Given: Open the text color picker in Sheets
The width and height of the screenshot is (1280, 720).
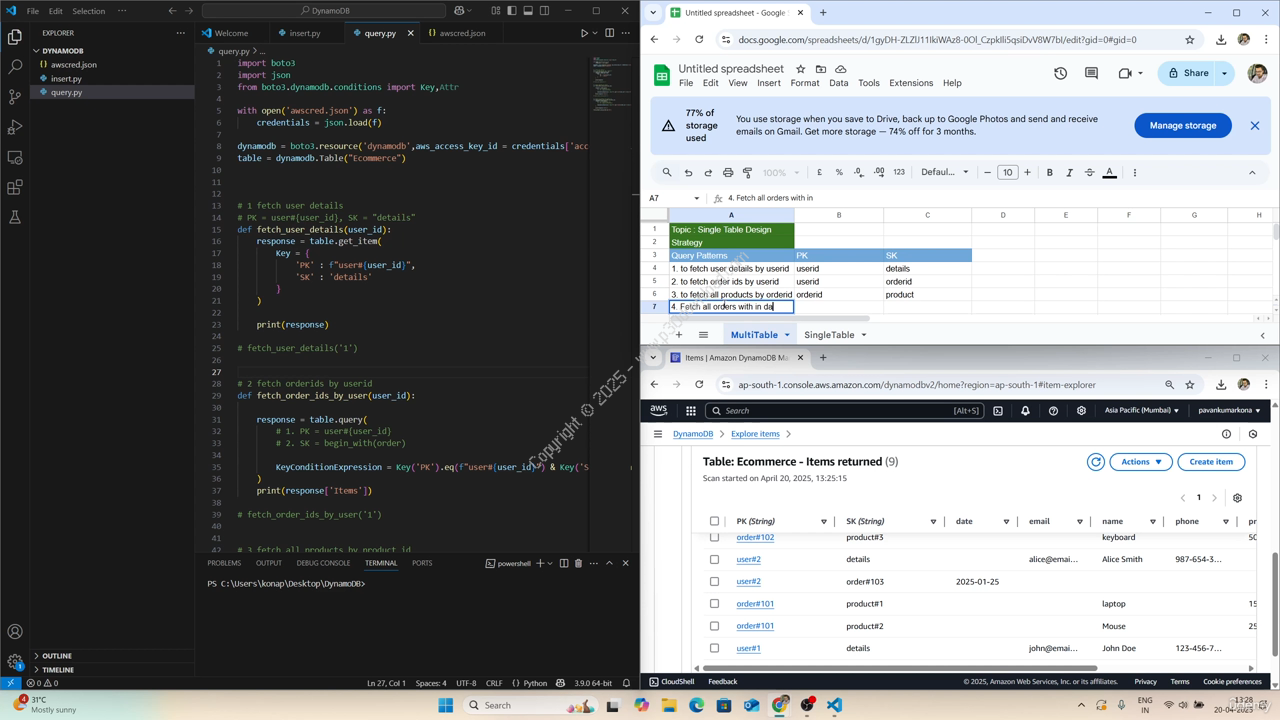Looking at the screenshot, I should [1109, 172].
